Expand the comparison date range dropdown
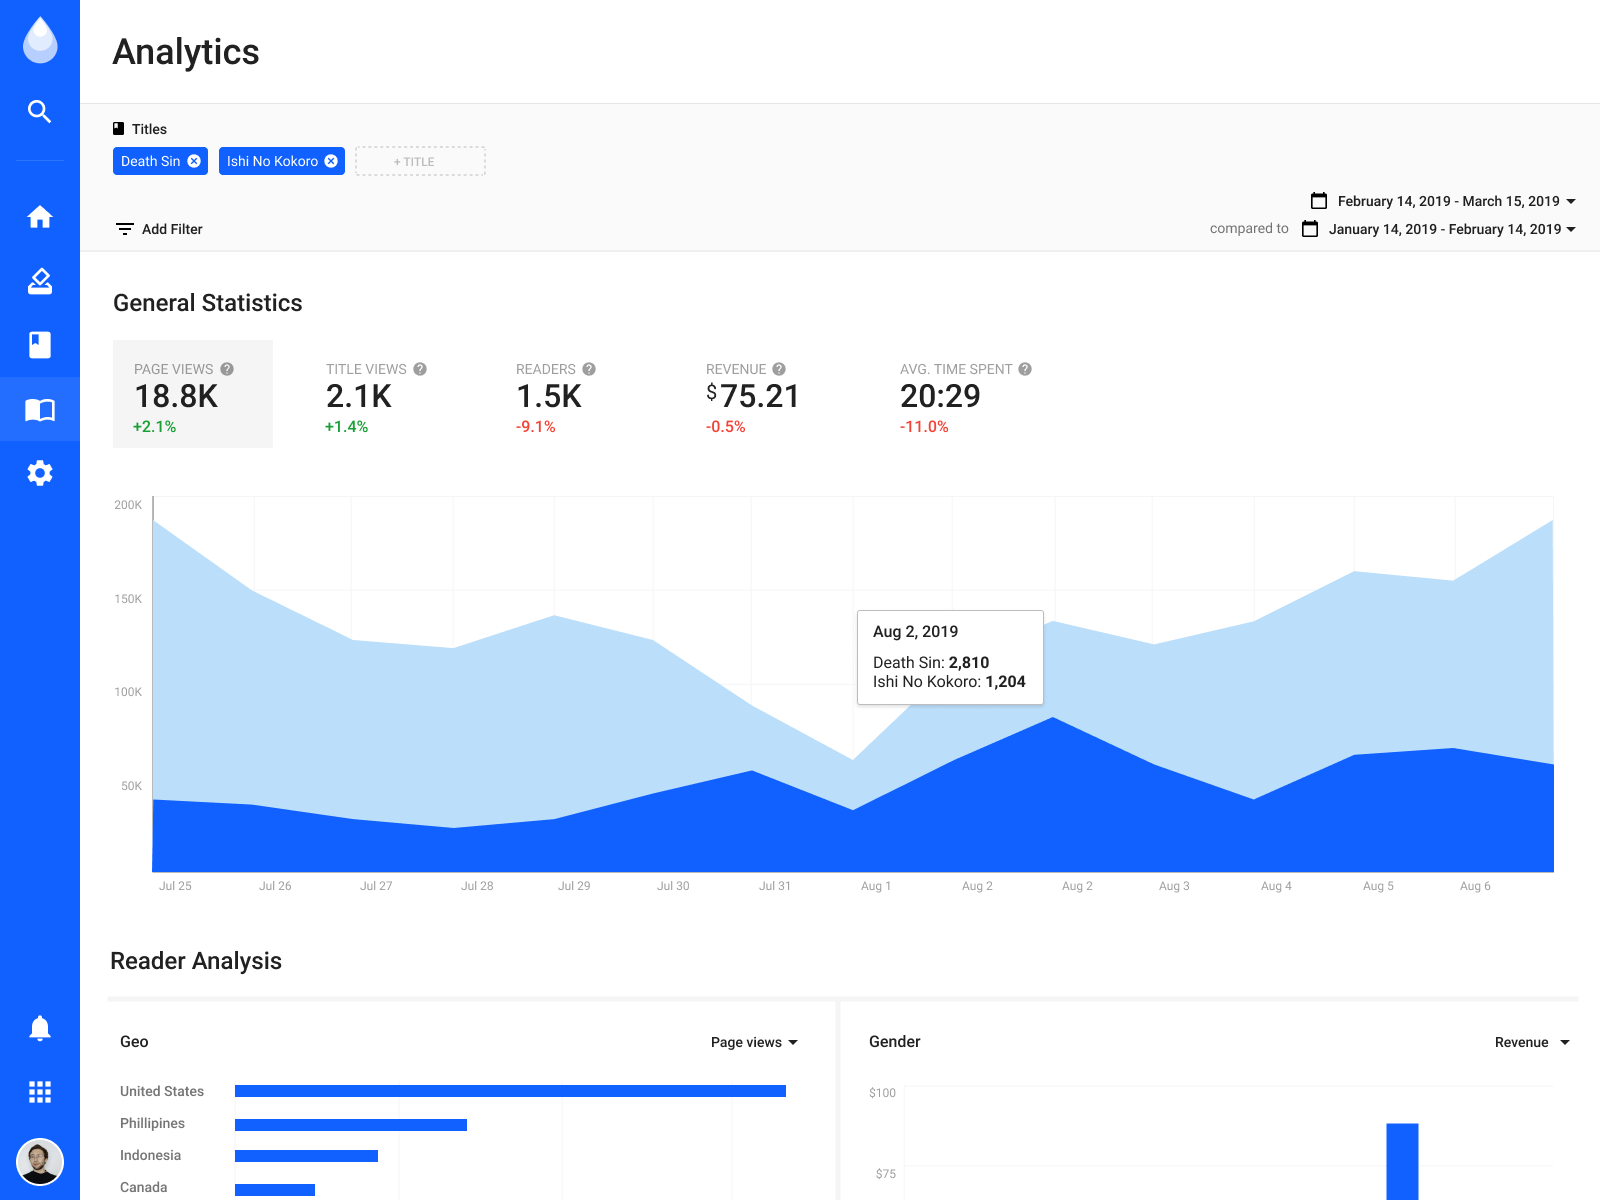The height and width of the screenshot is (1200, 1600). coord(1439,229)
